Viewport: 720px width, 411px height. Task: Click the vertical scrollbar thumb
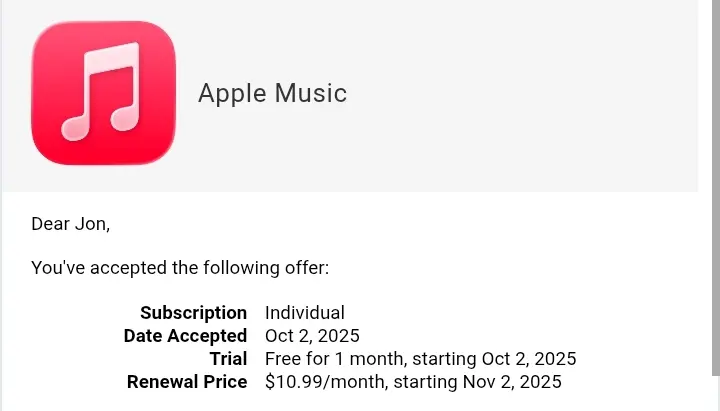pyautogui.click(x=716, y=188)
